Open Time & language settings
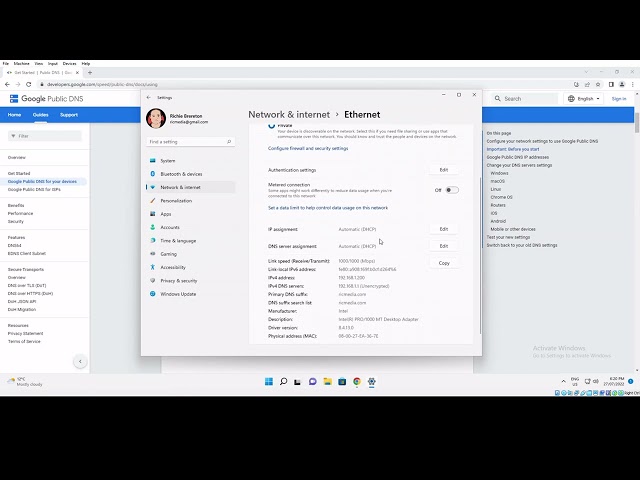Image resolution: width=640 pixels, height=480 pixels. 178,241
